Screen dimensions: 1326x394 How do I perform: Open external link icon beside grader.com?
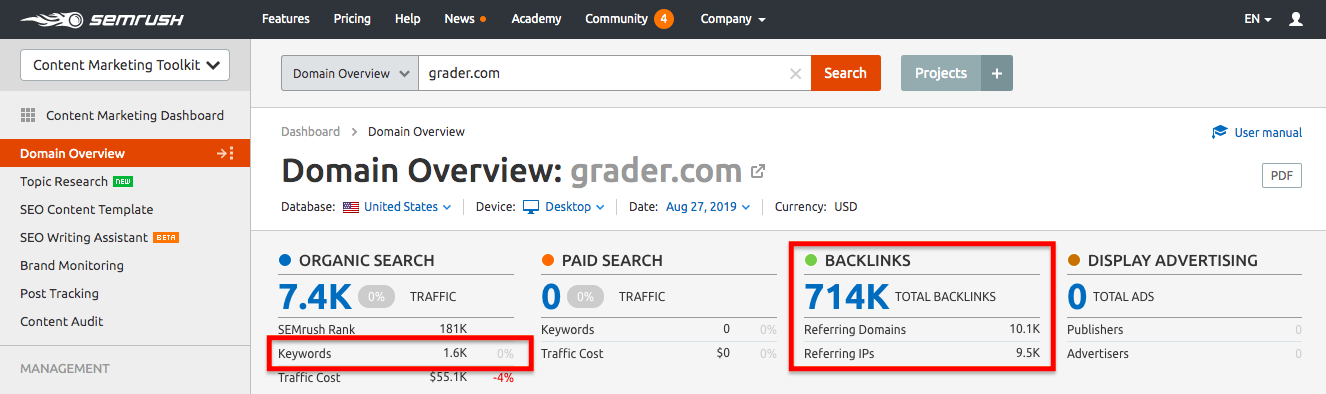(758, 171)
